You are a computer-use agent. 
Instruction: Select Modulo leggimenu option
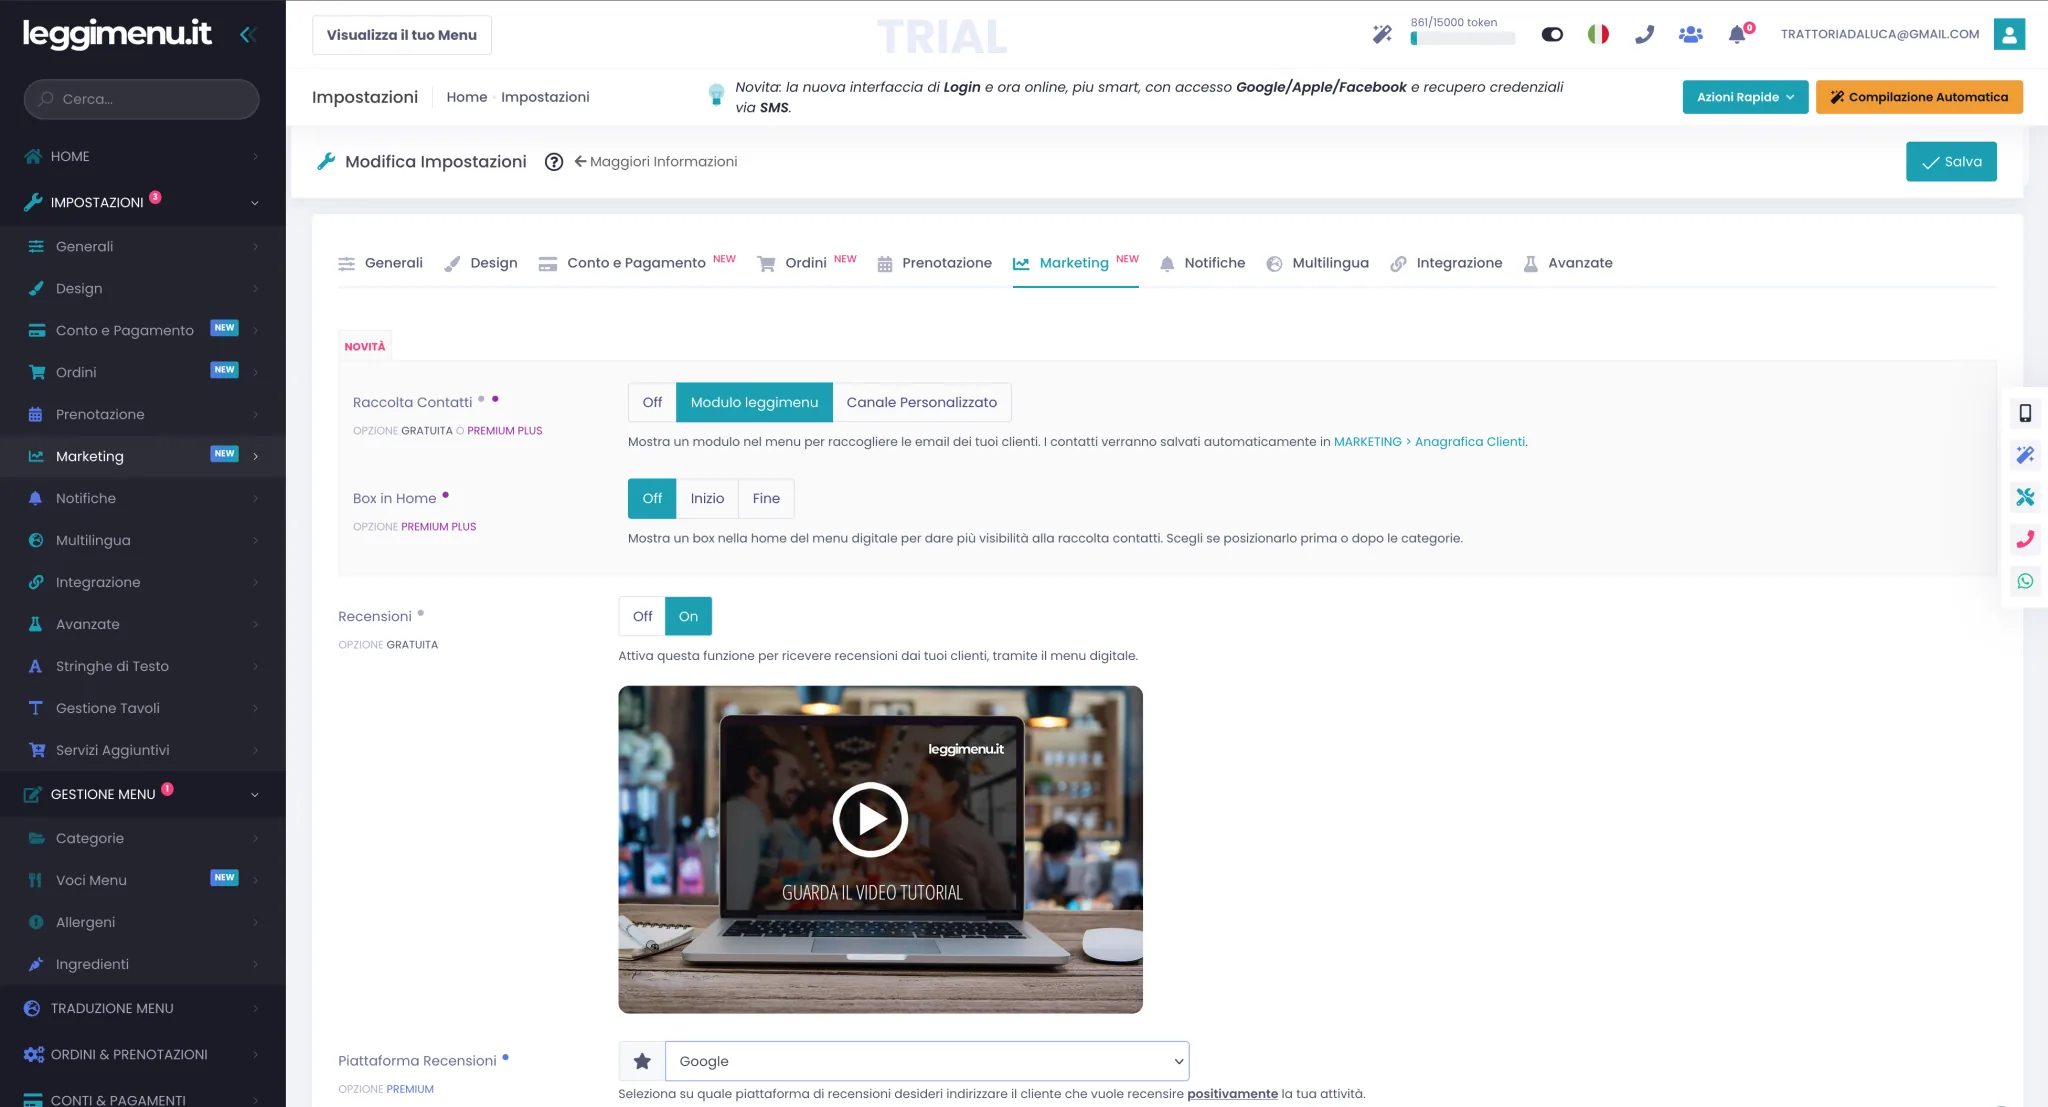tap(754, 402)
